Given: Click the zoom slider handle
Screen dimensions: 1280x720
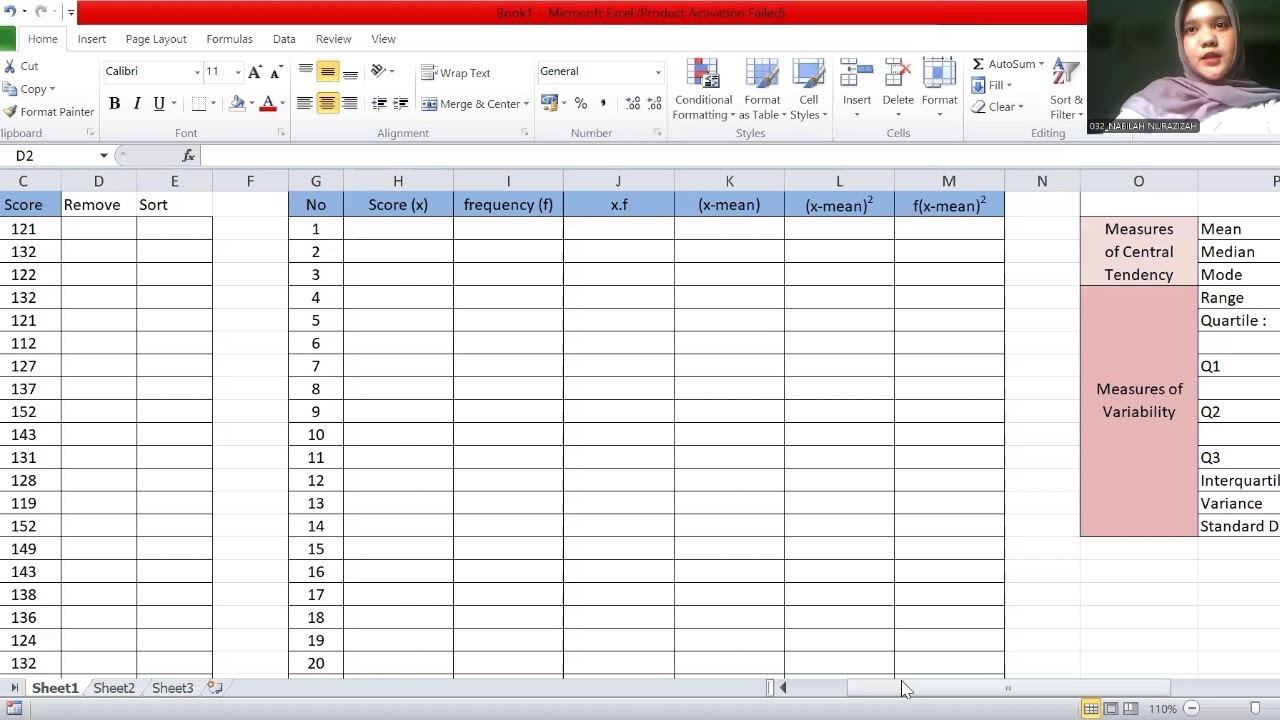Looking at the screenshot, I should tap(1255, 708).
